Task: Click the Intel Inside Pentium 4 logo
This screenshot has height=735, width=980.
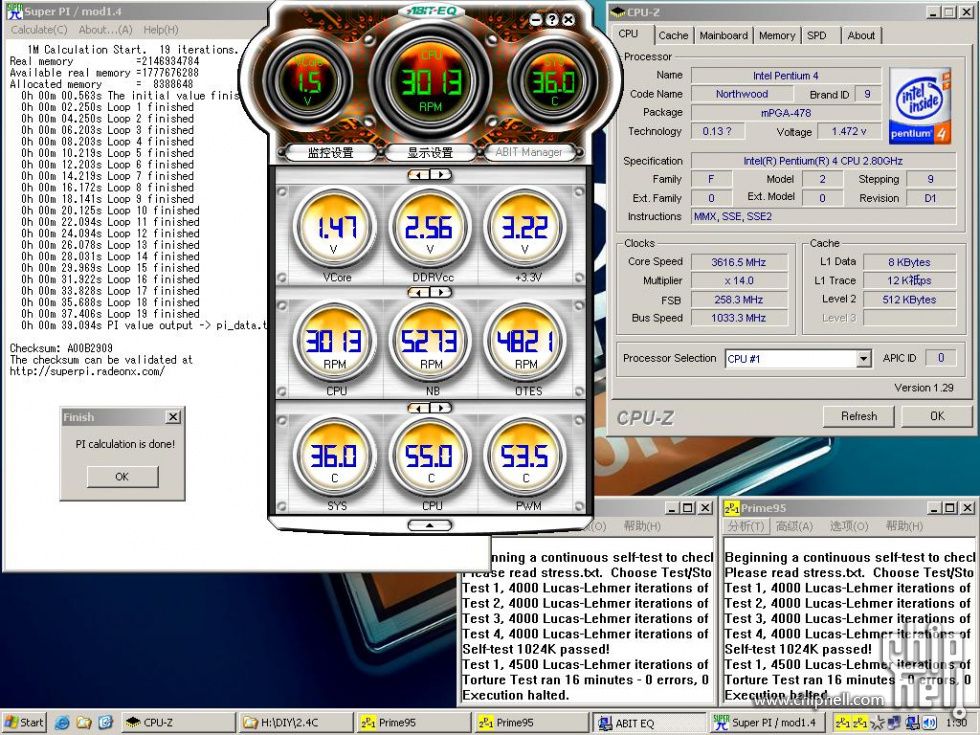Action: point(920,106)
